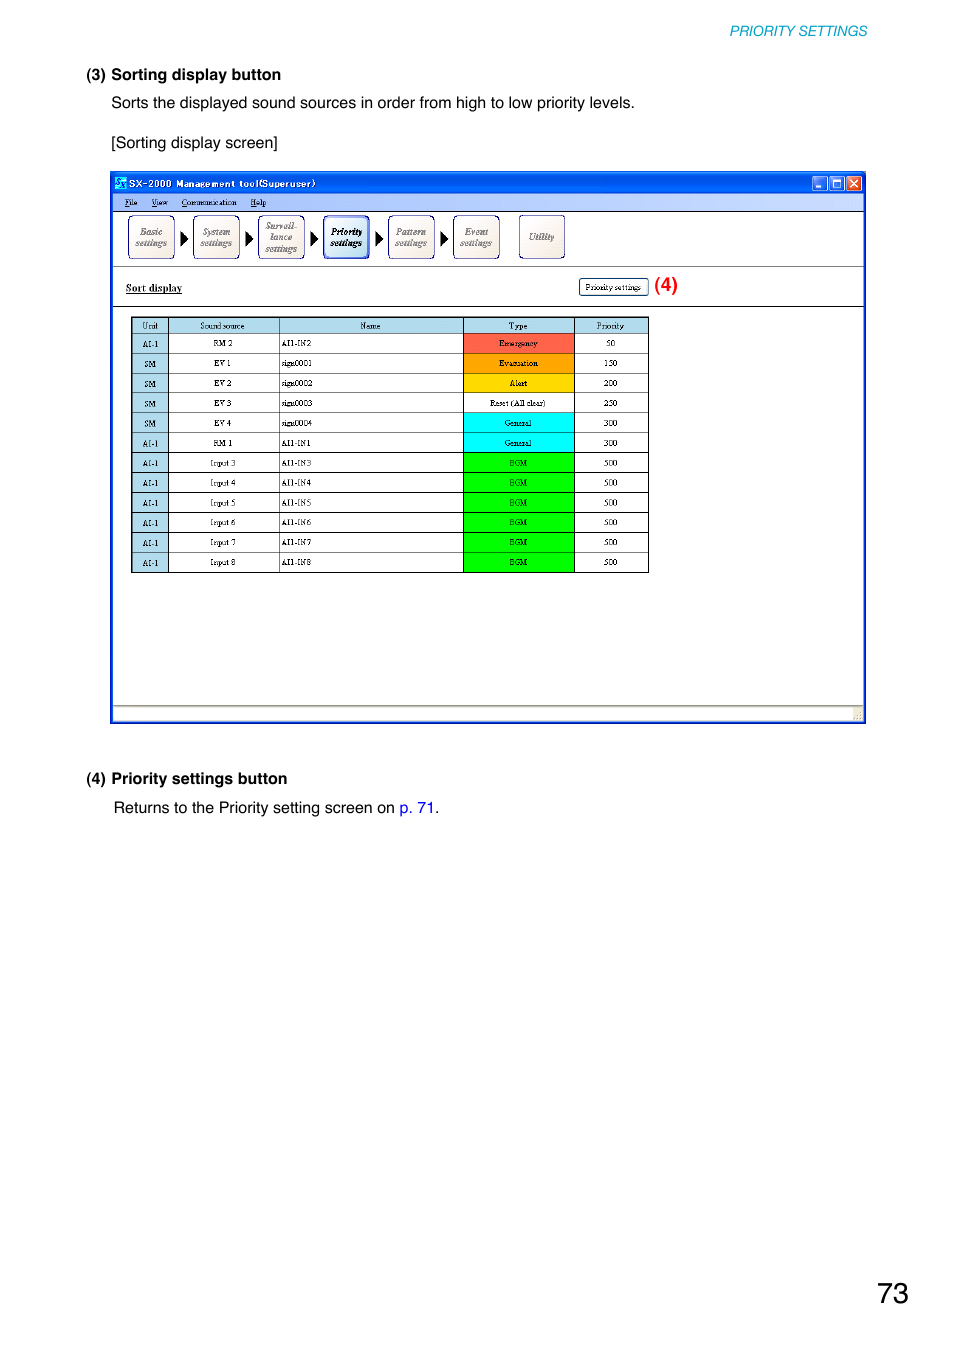The height and width of the screenshot is (1351, 954).
Task: Select the red Emergency type cell
Action: pyautogui.click(x=519, y=344)
